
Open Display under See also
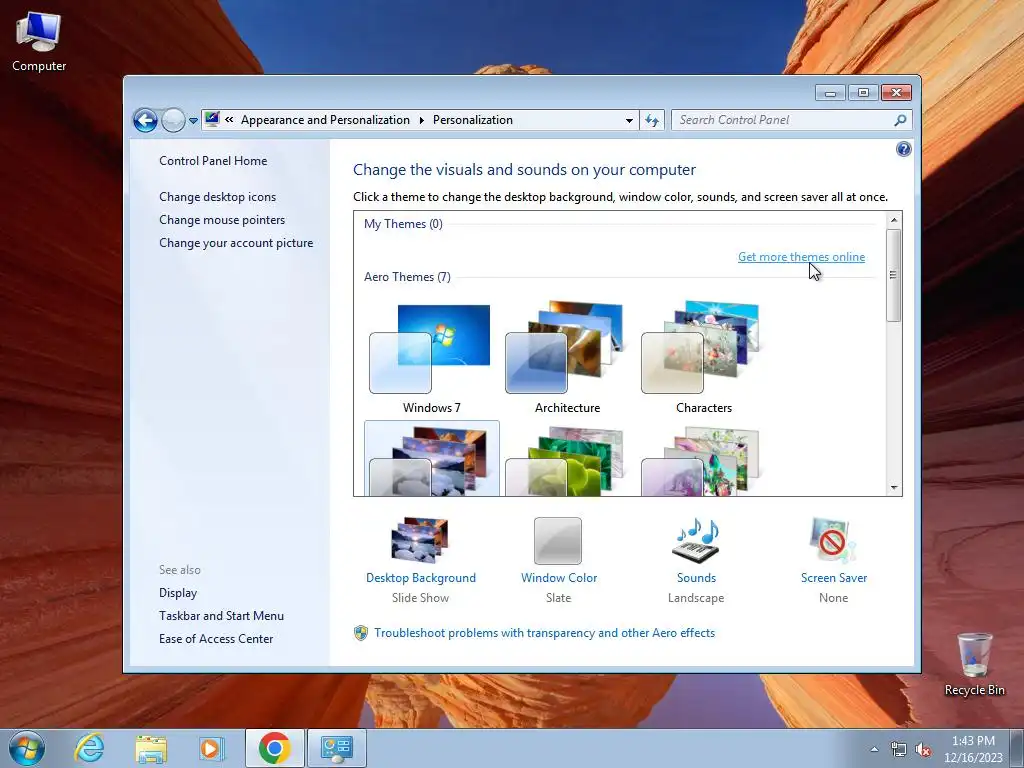coord(178,593)
